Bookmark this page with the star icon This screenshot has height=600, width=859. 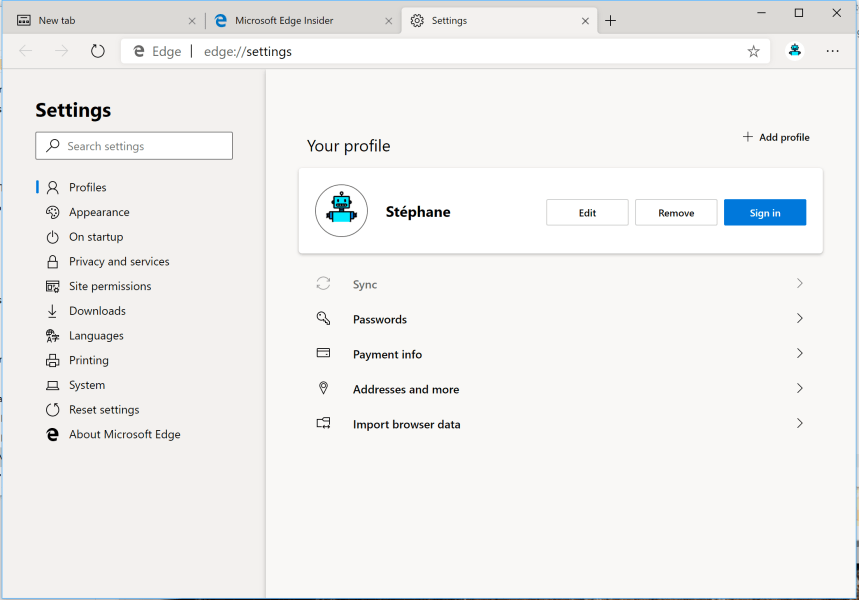click(x=753, y=51)
